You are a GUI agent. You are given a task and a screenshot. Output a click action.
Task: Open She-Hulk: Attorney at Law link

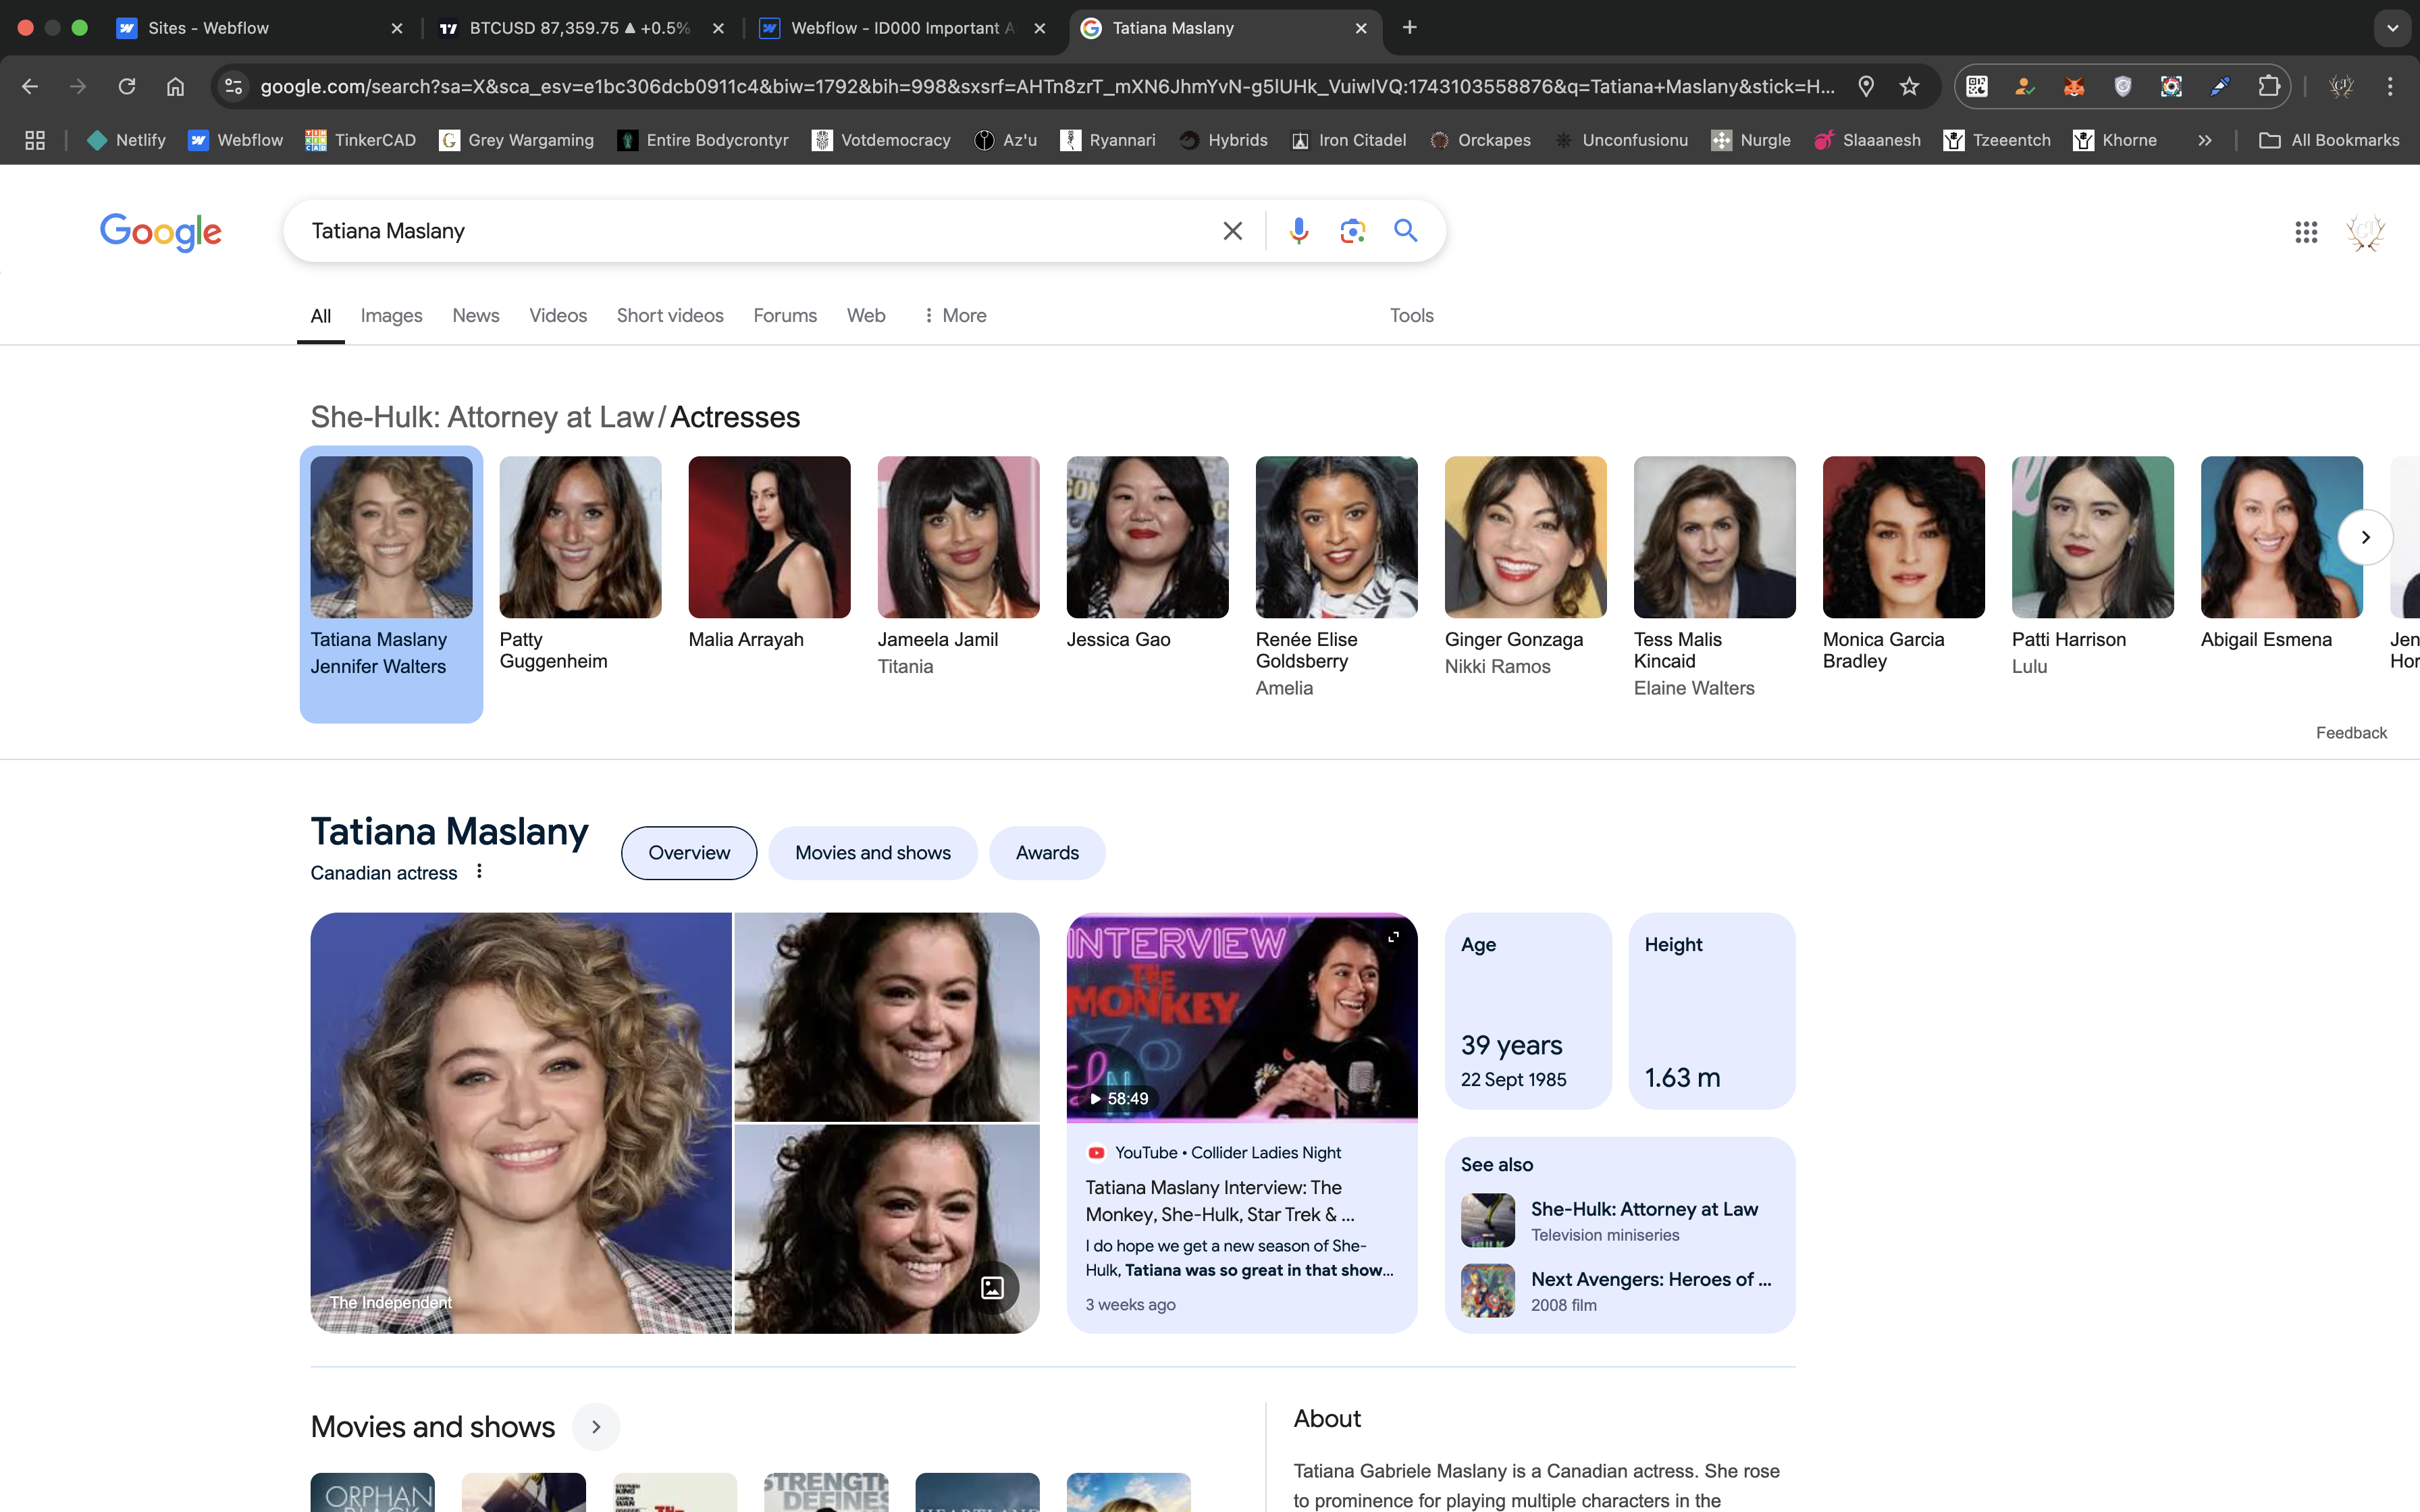pyautogui.click(x=1643, y=1209)
